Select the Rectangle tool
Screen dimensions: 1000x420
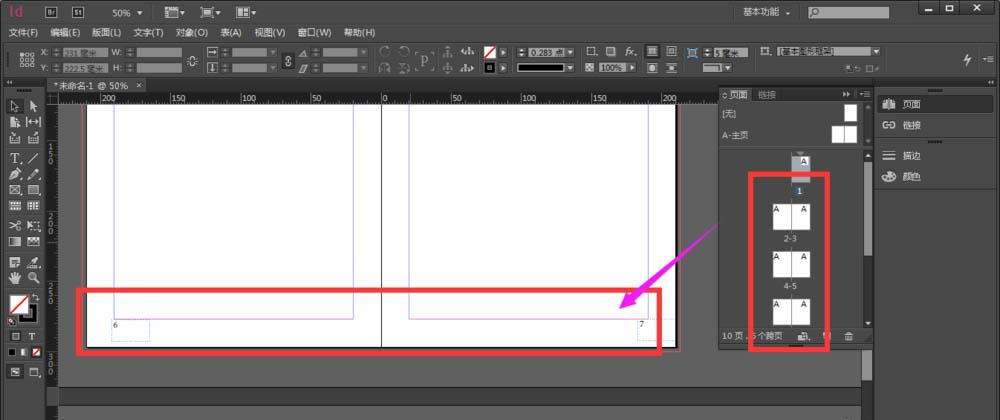point(34,190)
